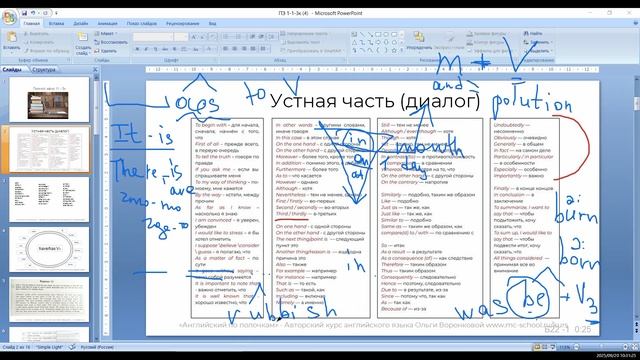Click Cut (Вырезать) in clipboard group
This screenshot has height=360, width=640.
[36, 34]
